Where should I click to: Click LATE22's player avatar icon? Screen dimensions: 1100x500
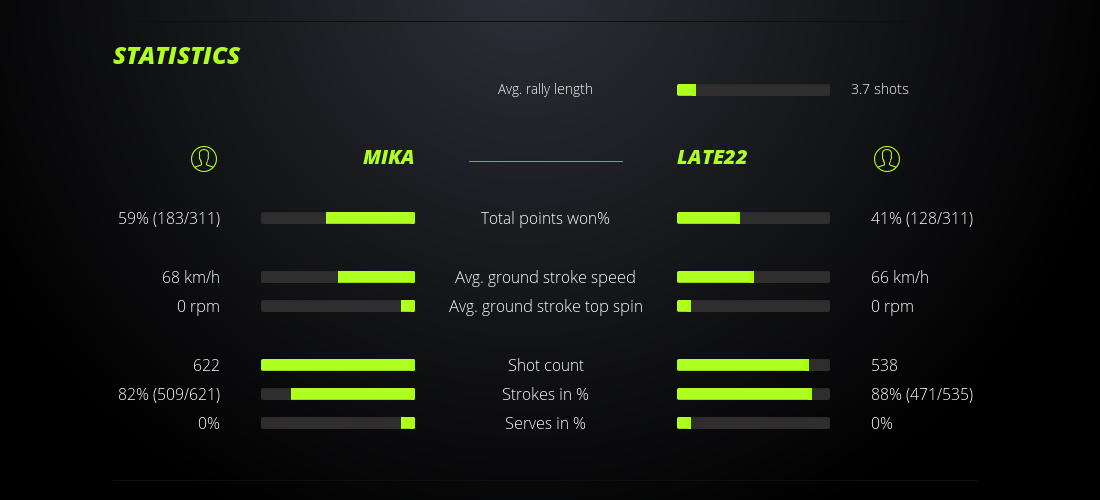(887, 158)
